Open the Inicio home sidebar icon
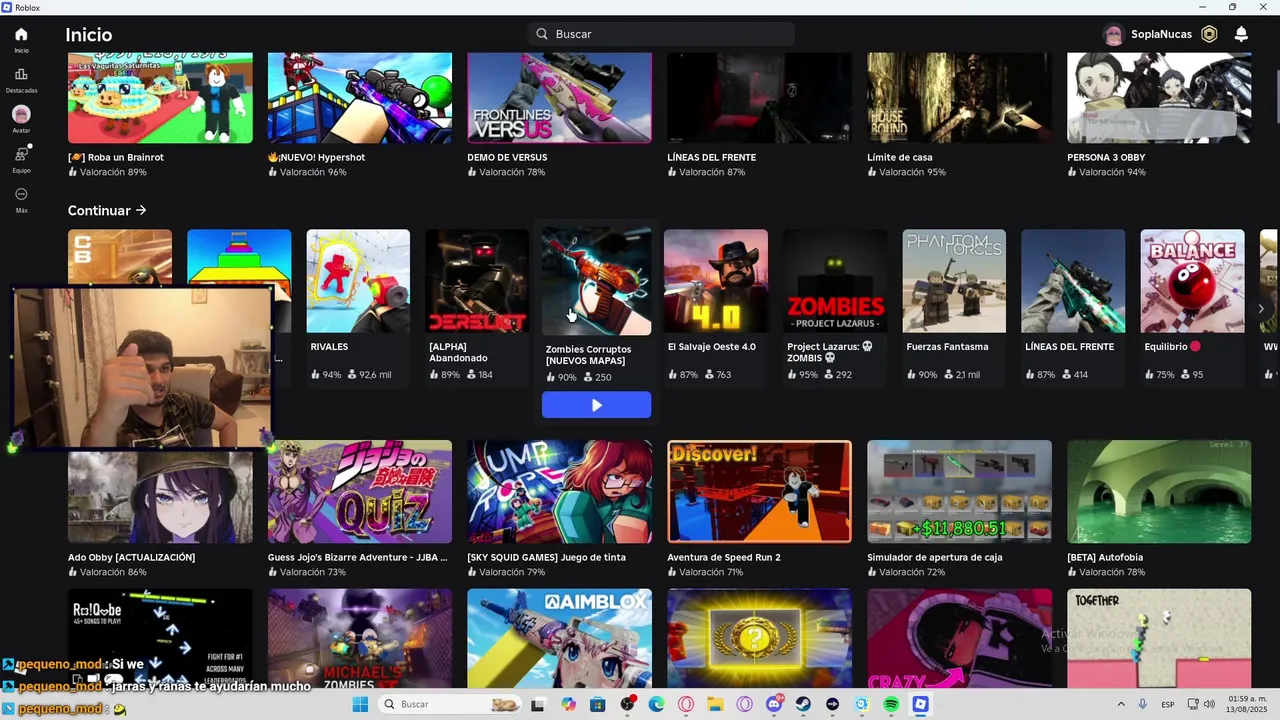This screenshot has width=1280, height=720. click(21, 35)
